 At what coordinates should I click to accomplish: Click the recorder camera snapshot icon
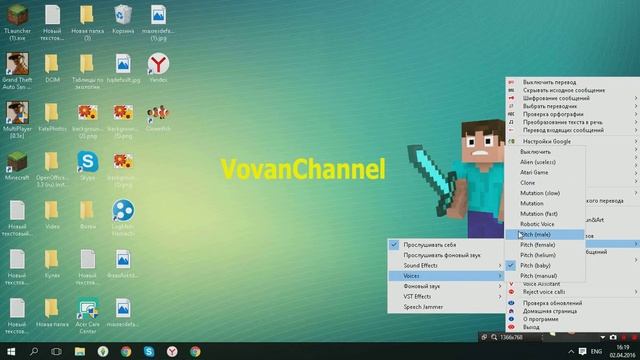click(613, 338)
